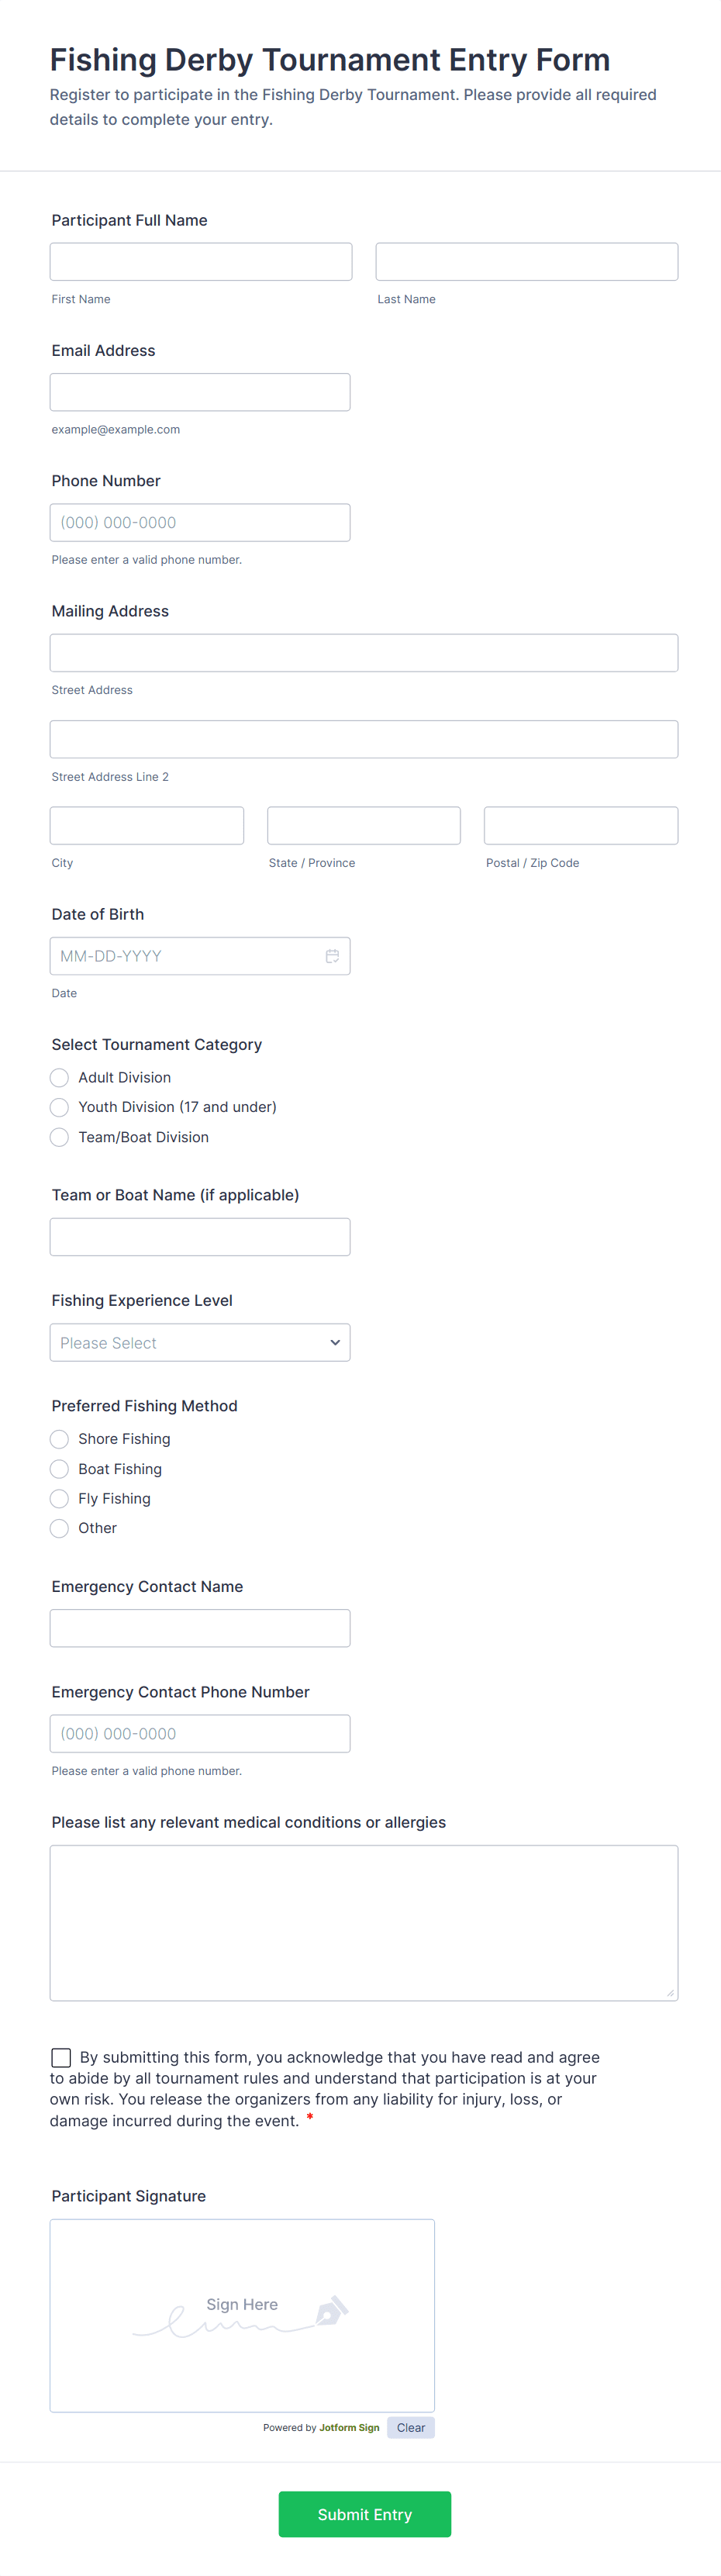Click the Submit Entry button
This screenshot has height=2576, width=721.
[x=364, y=2514]
